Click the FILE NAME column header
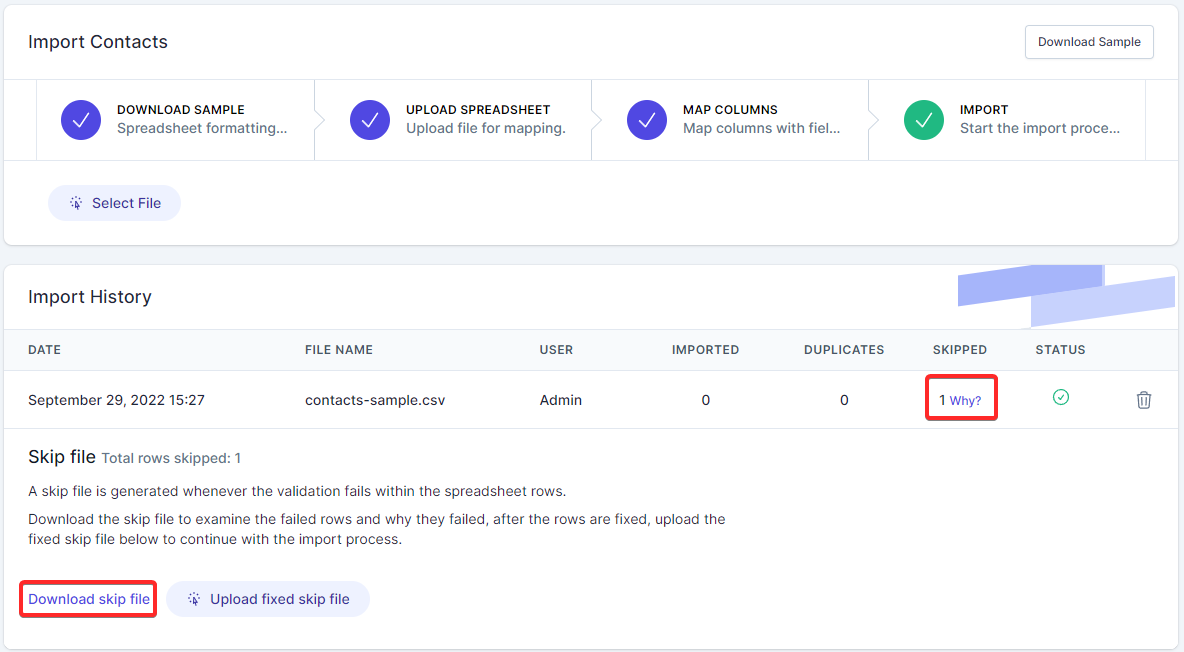 click(x=339, y=350)
